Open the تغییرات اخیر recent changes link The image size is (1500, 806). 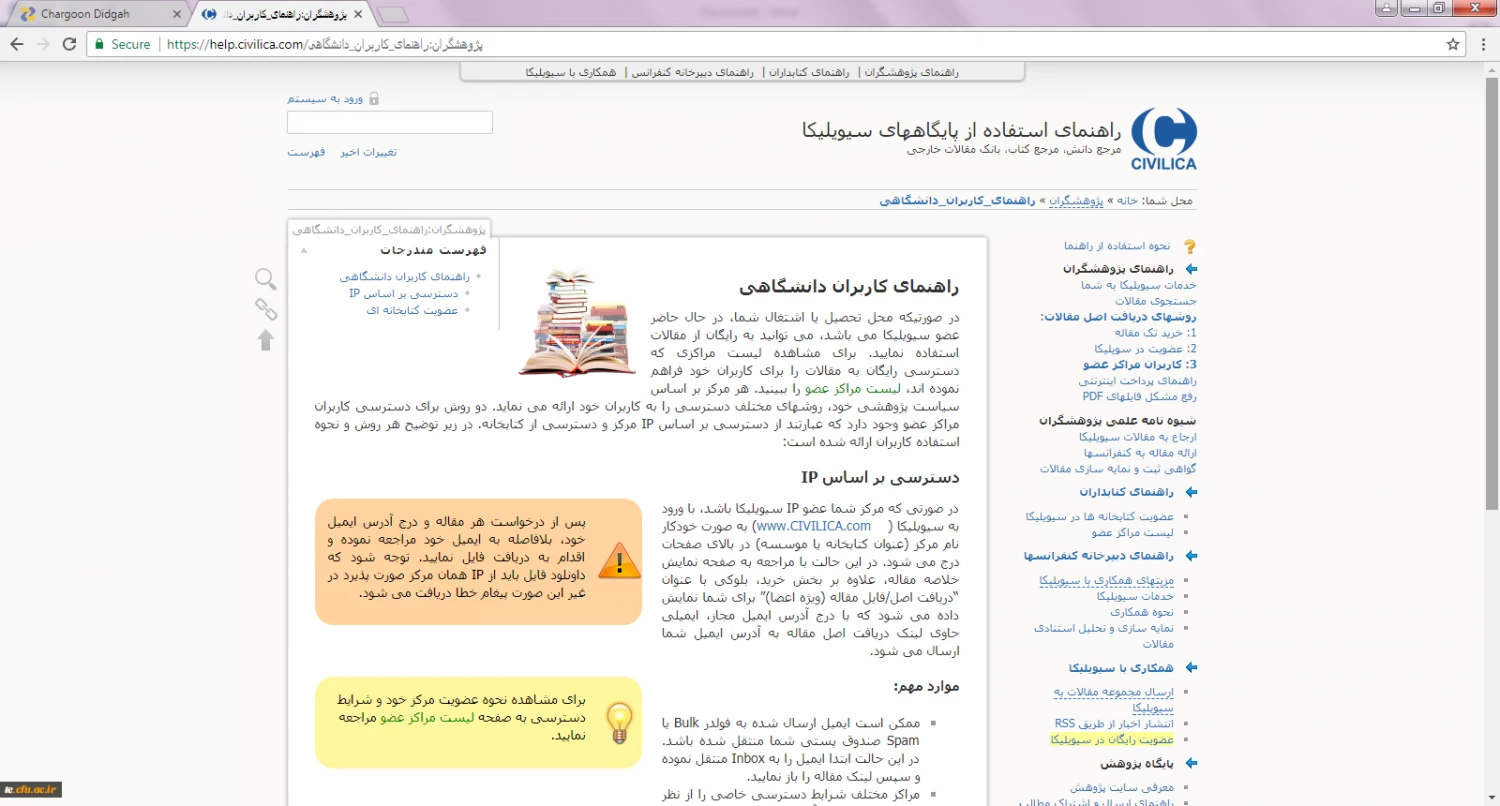pos(368,152)
